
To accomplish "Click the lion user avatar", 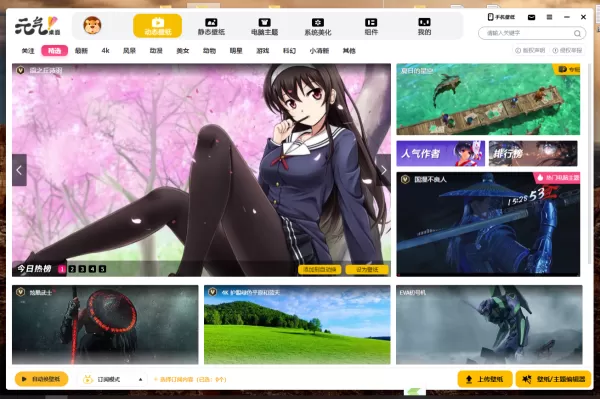I will pos(92,26).
